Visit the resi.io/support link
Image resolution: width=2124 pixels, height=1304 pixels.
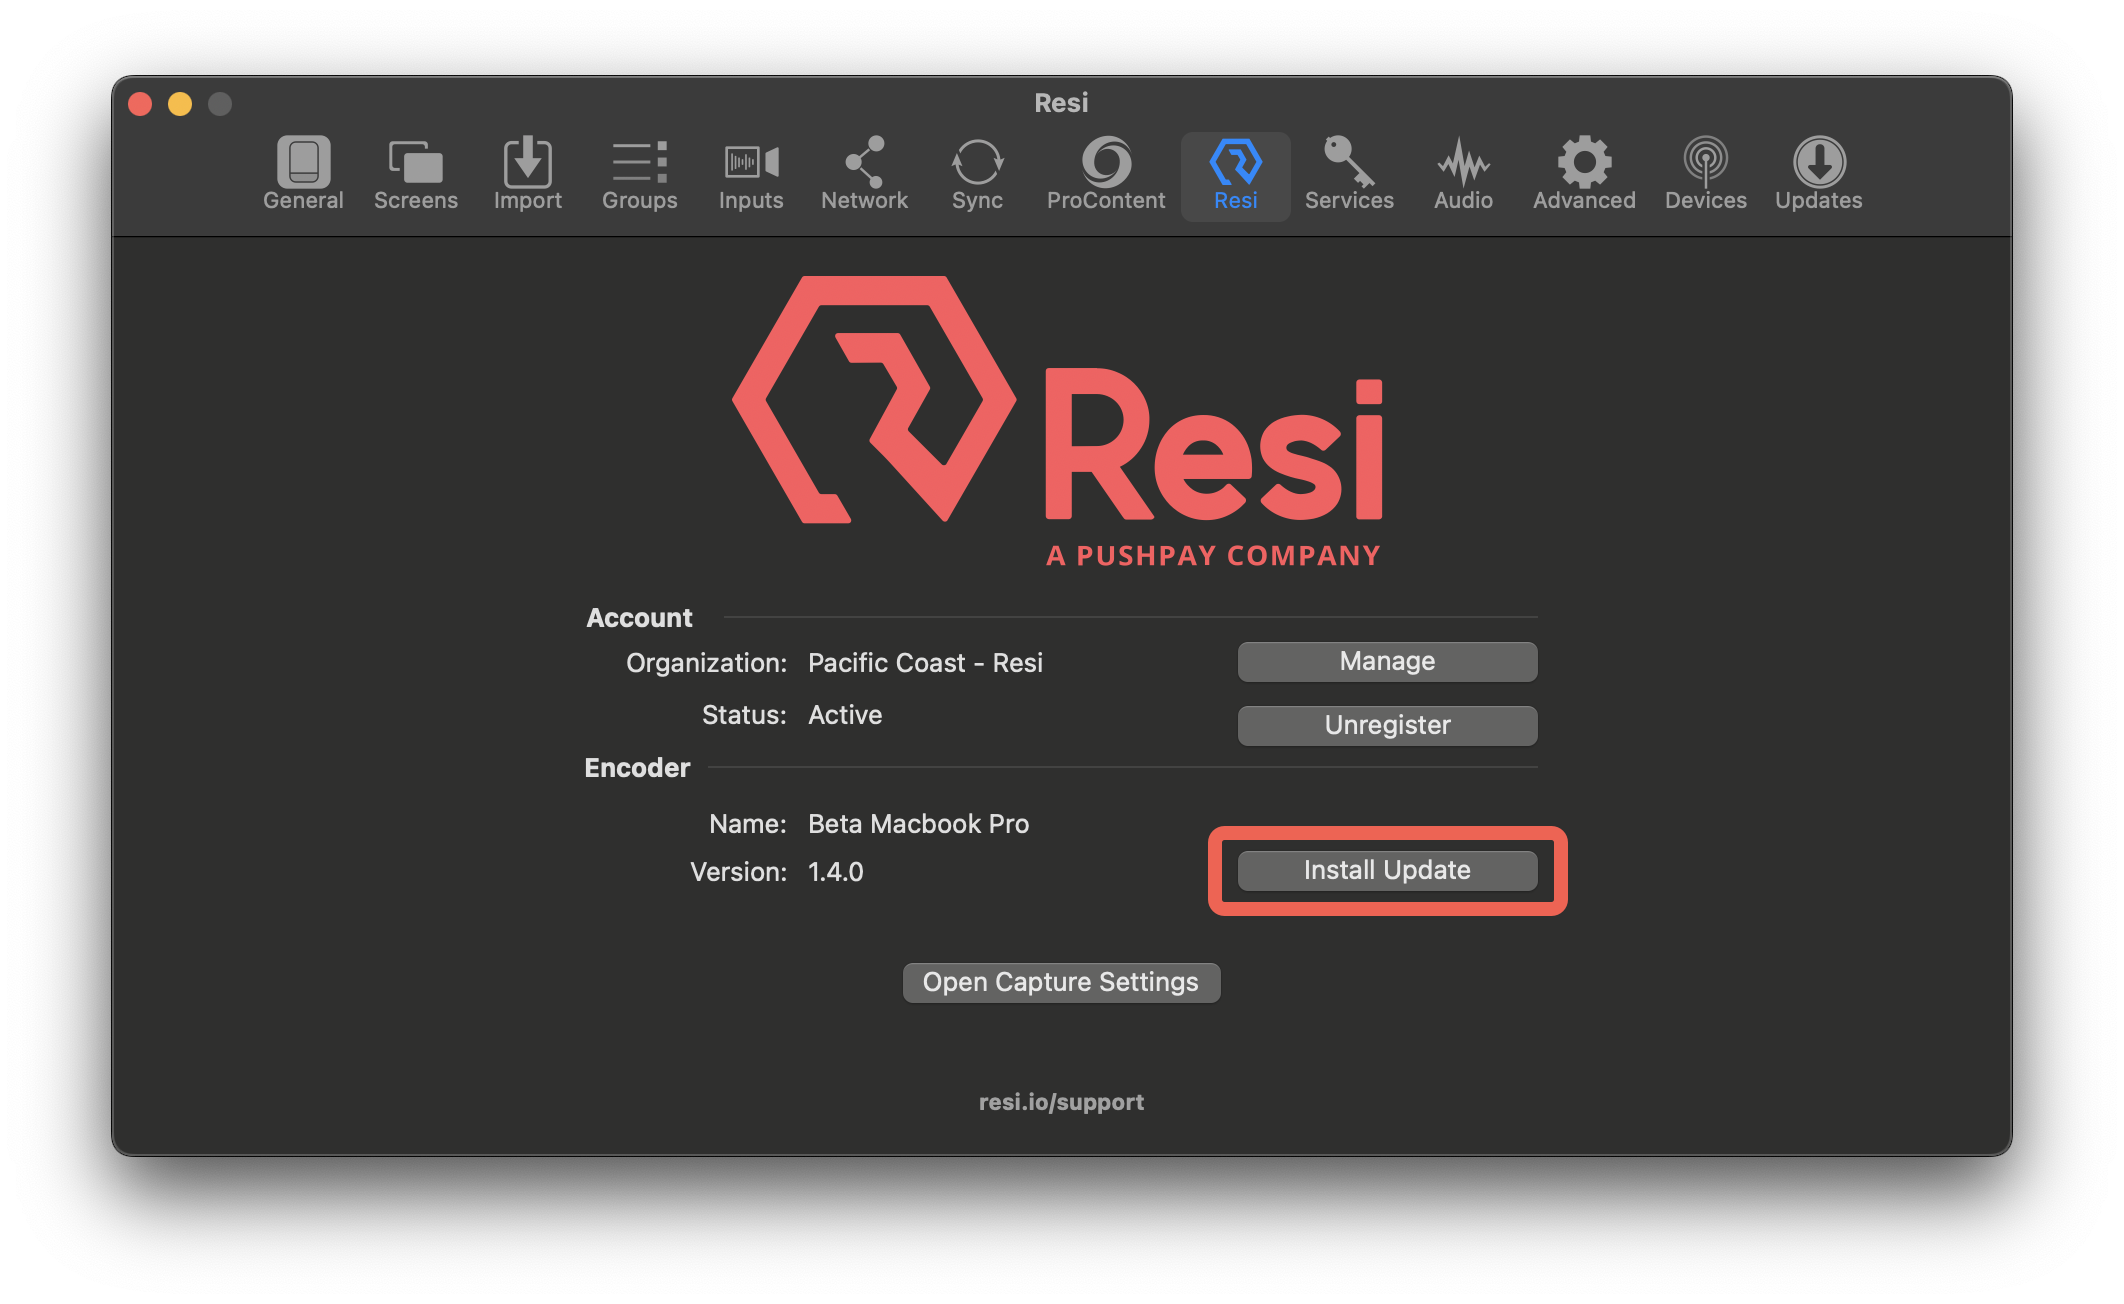(1061, 1101)
